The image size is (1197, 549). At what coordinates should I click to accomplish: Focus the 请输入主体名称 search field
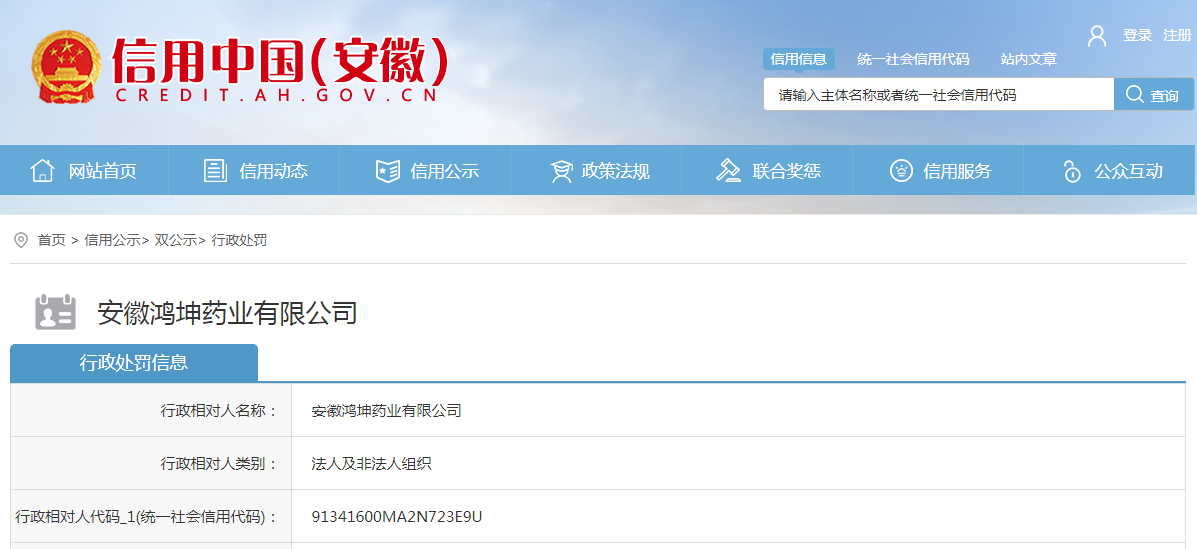pos(939,95)
